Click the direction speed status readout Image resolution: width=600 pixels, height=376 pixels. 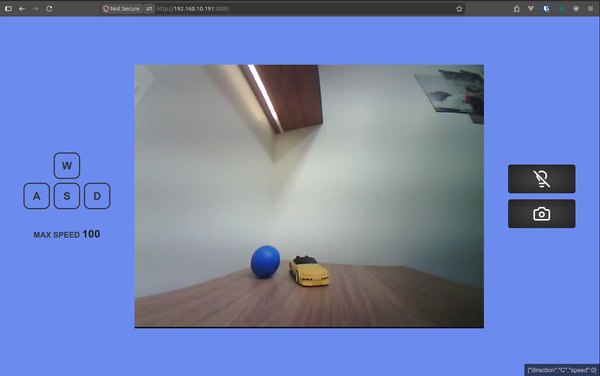(x=562, y=370)
